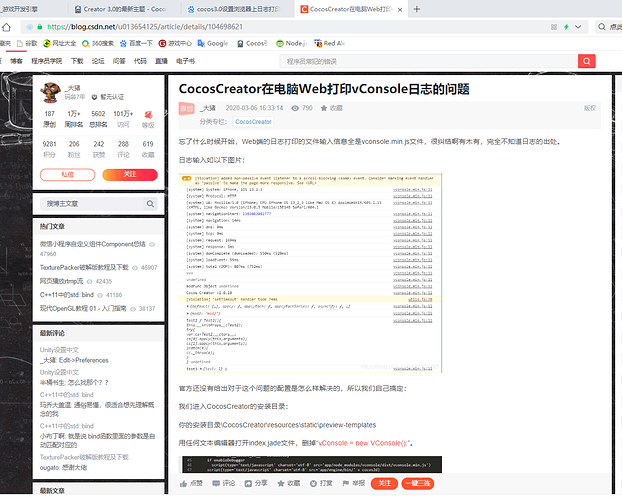This screenshot has height=500, width=622.
Task: Click the CSDN site search input field
Action: point(428,62)
